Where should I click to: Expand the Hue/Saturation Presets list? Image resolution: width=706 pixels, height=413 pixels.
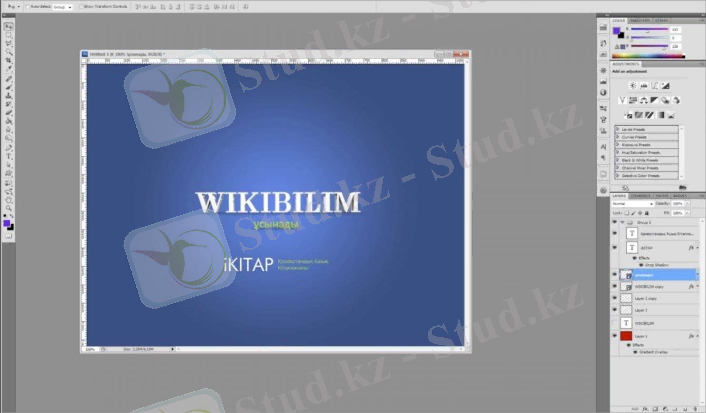[x=617, y=153]
